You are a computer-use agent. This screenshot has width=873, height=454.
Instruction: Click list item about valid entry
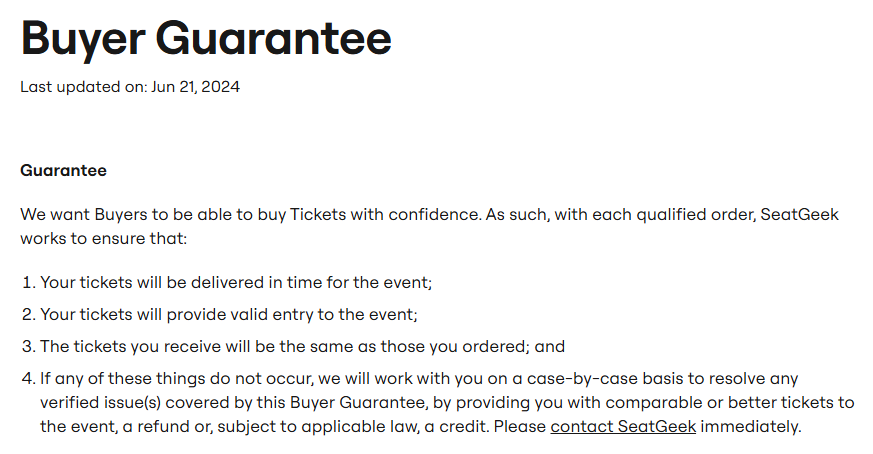228,314
